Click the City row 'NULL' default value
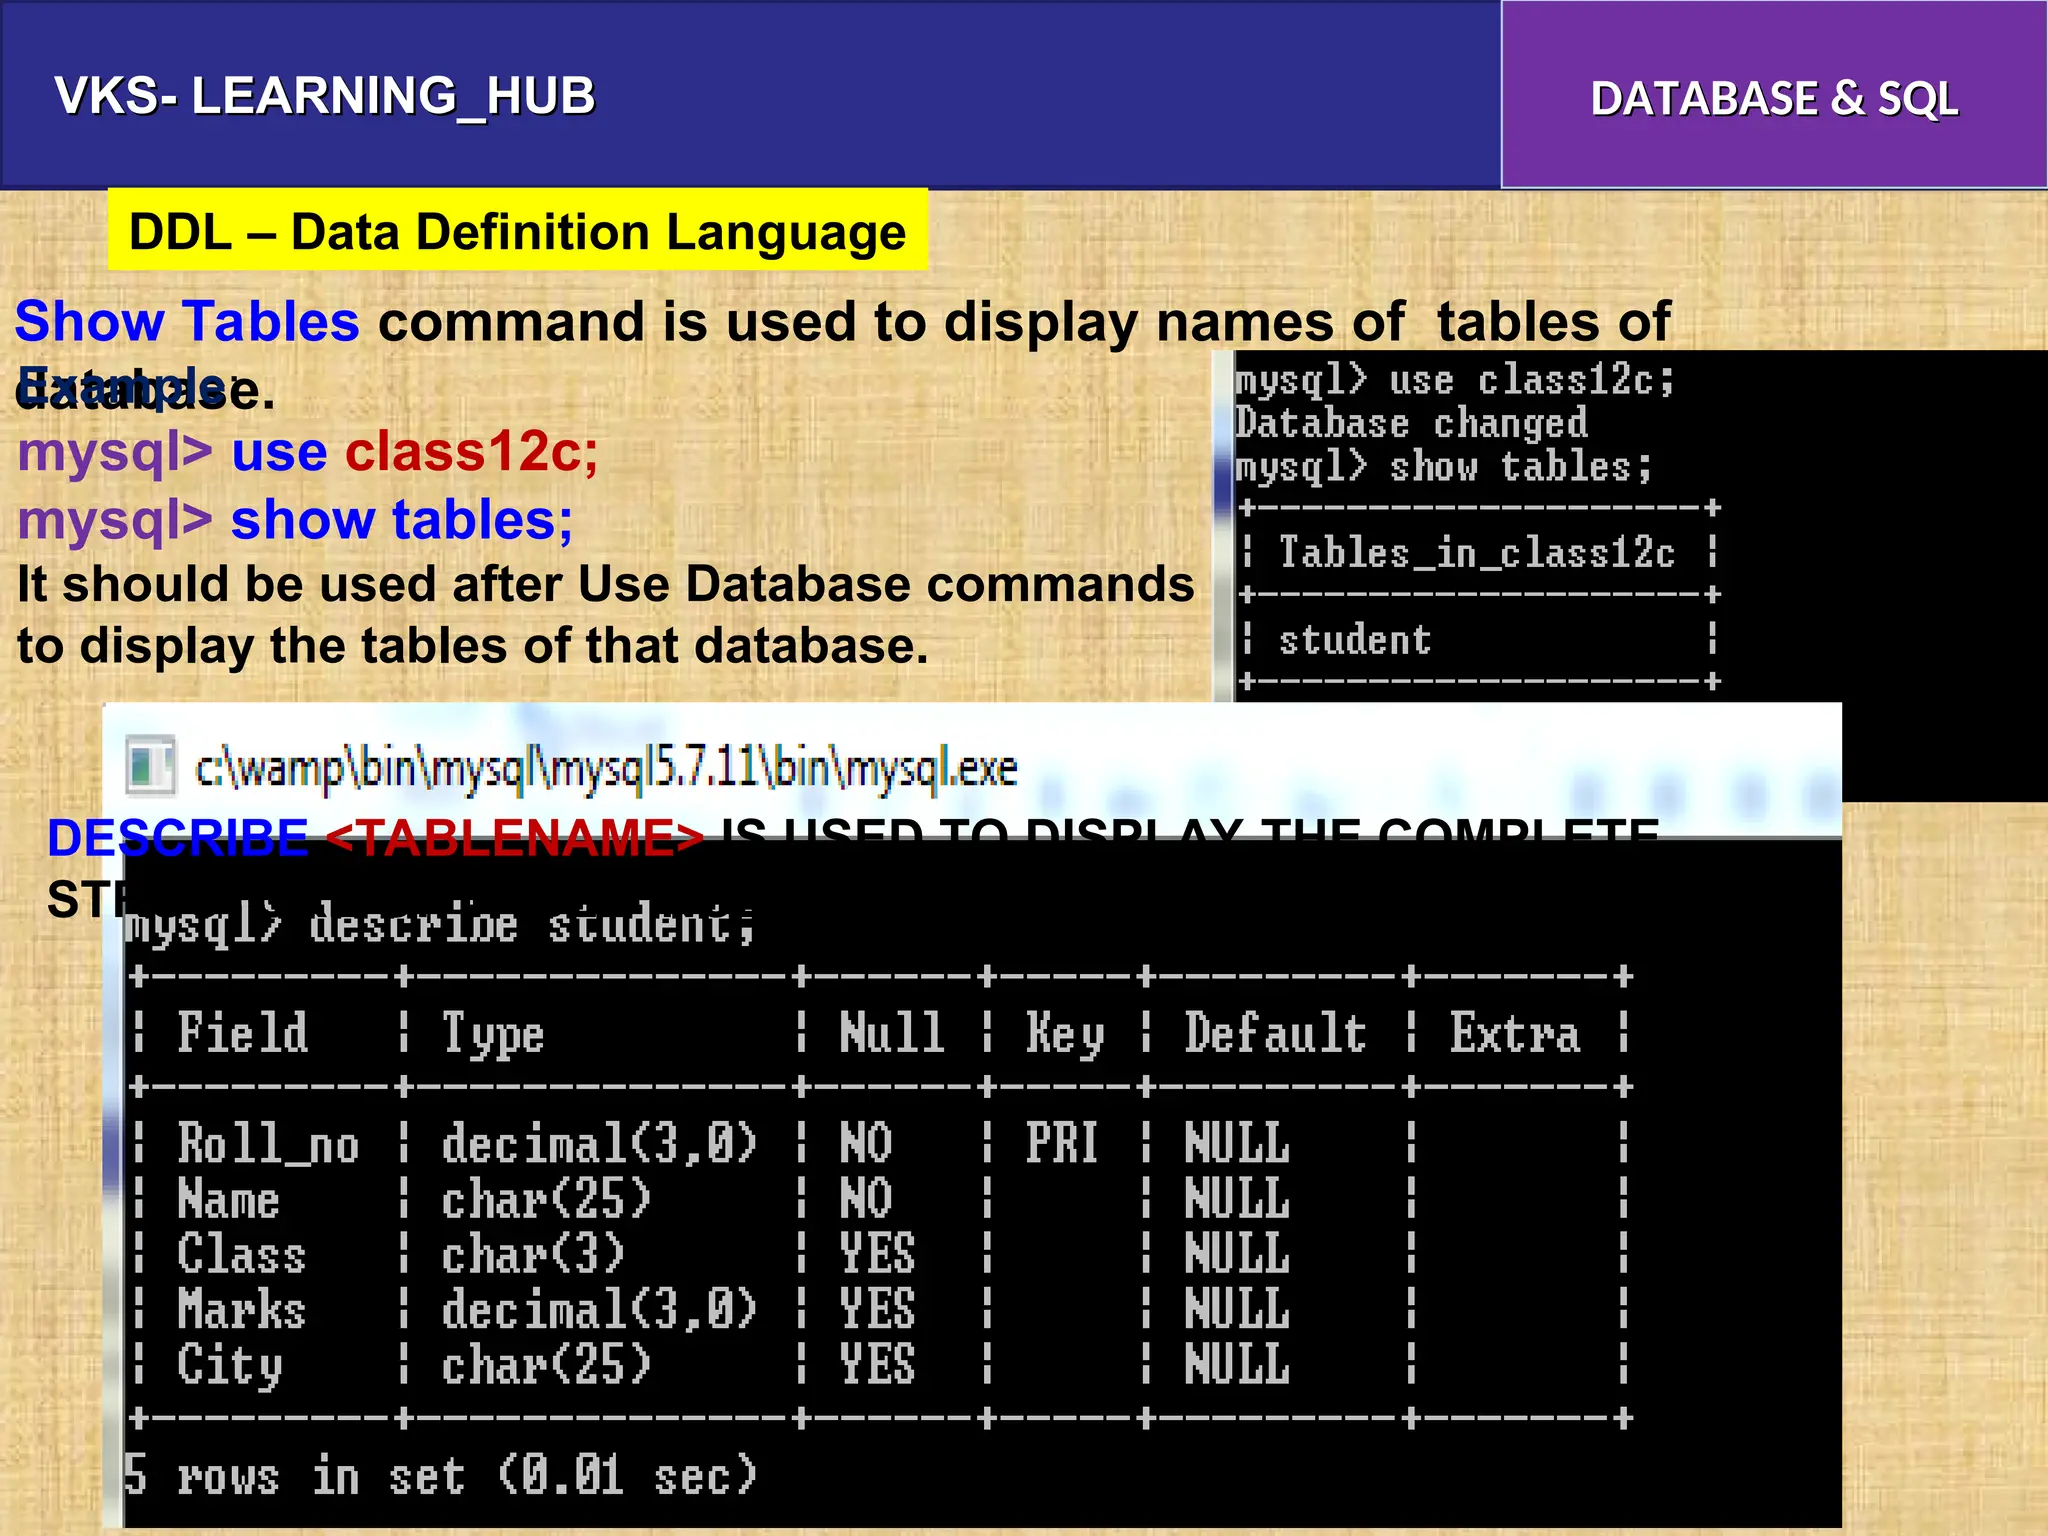The image size is (2048, 1536). tap(1237, 1365)
